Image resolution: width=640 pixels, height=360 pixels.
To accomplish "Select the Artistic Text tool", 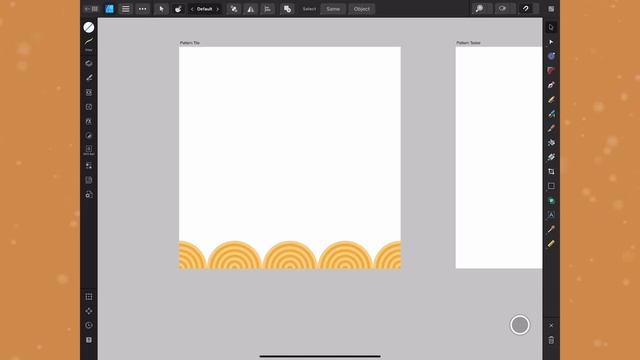I will pyautogui.click(x=551, y=215).
